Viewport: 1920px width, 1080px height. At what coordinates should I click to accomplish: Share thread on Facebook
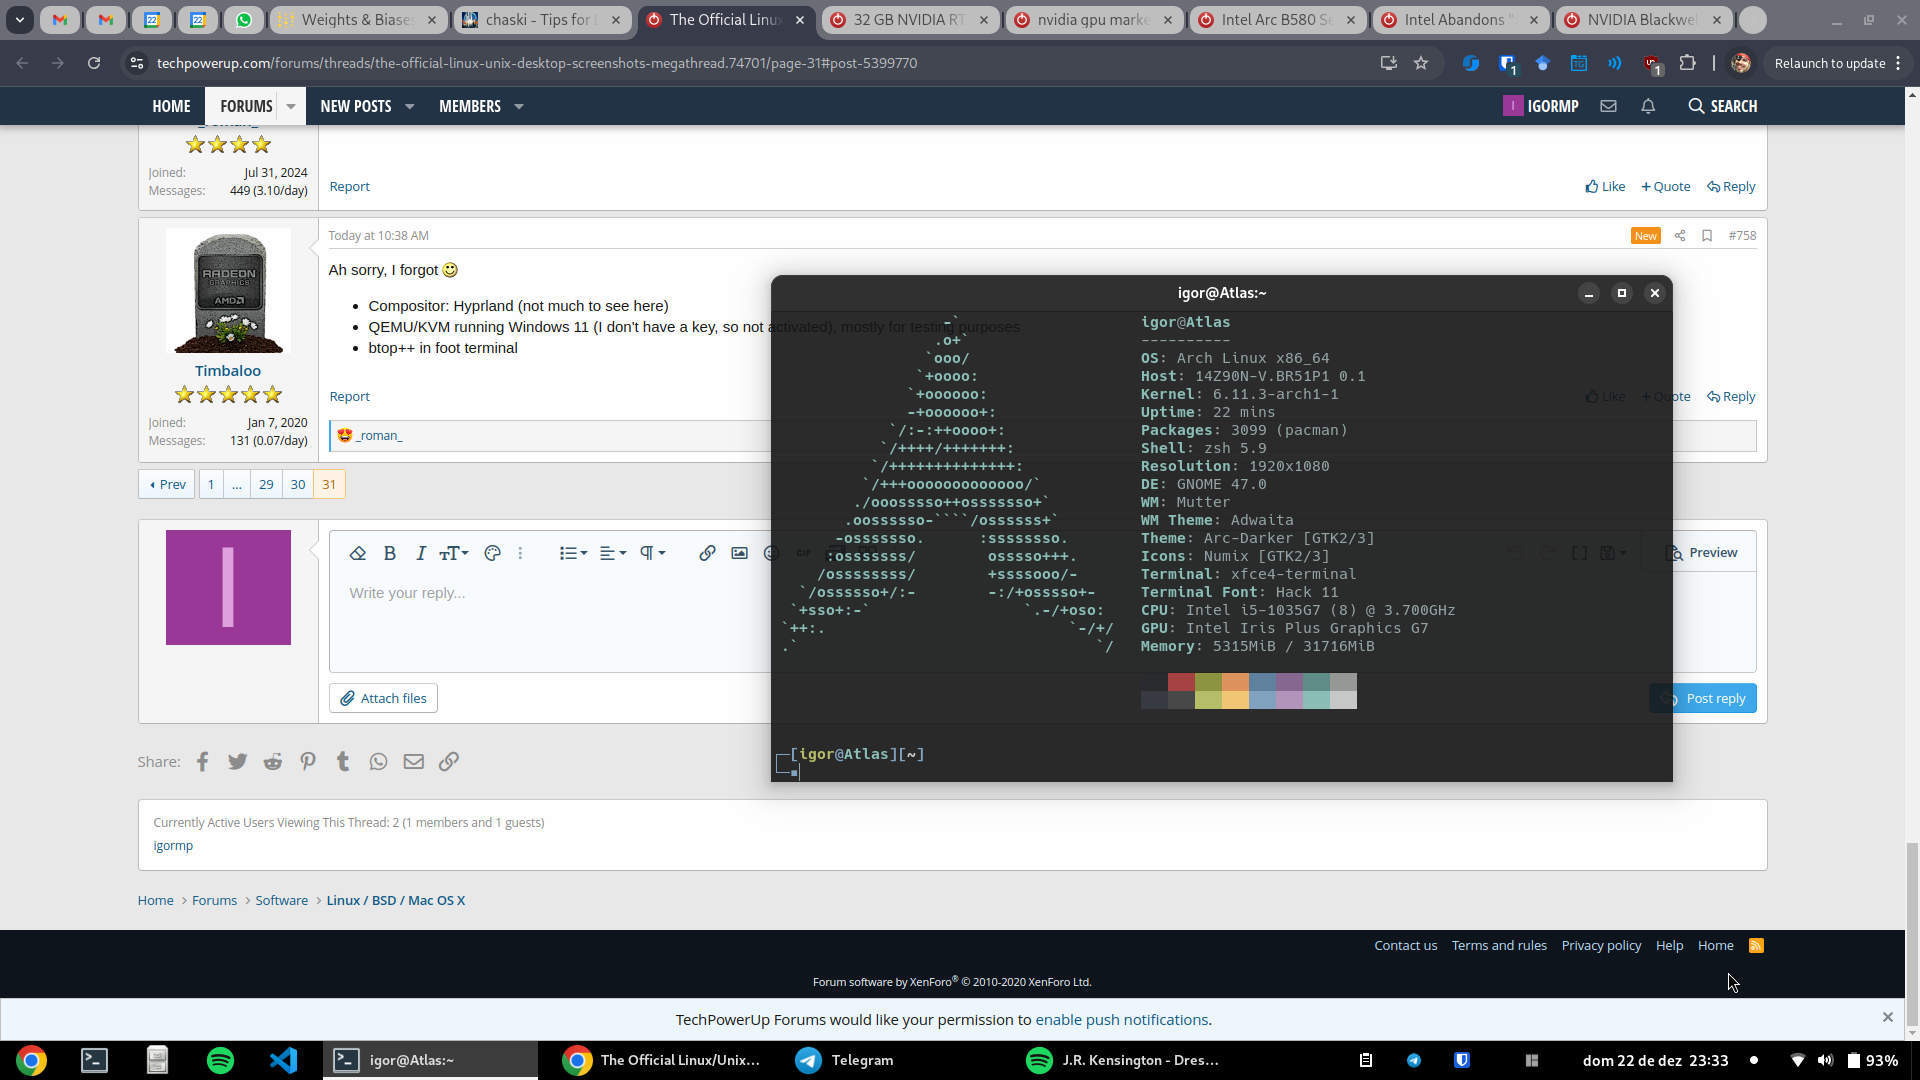(202, 761)
